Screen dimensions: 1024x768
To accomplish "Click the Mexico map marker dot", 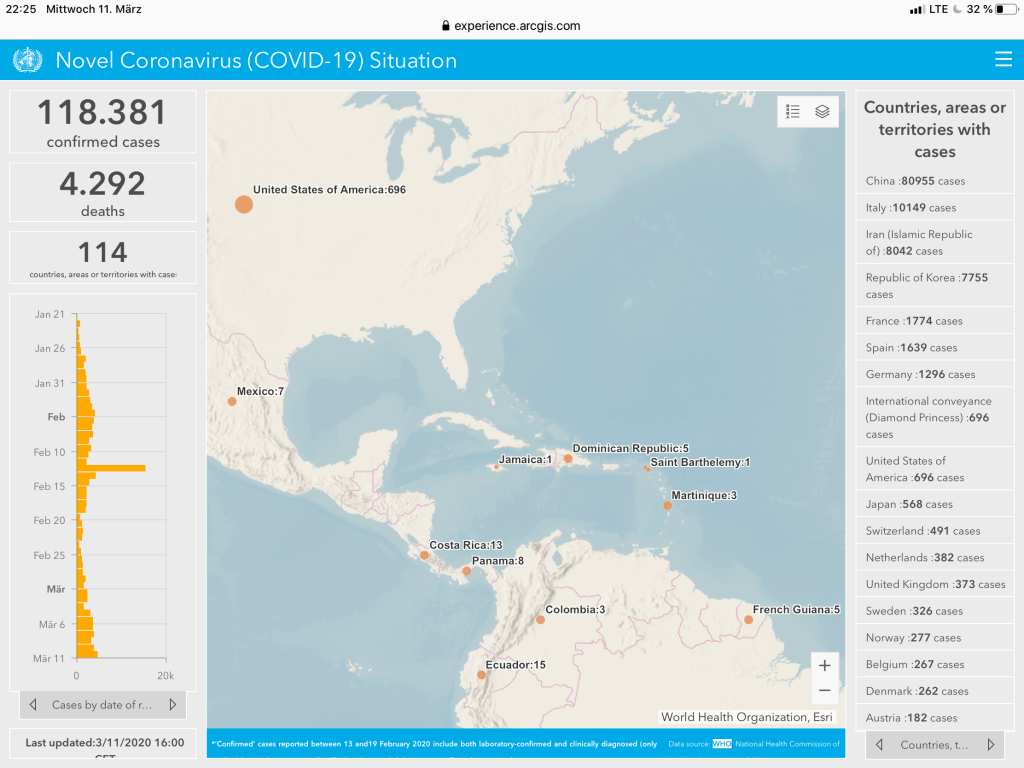I will point(232,401).
